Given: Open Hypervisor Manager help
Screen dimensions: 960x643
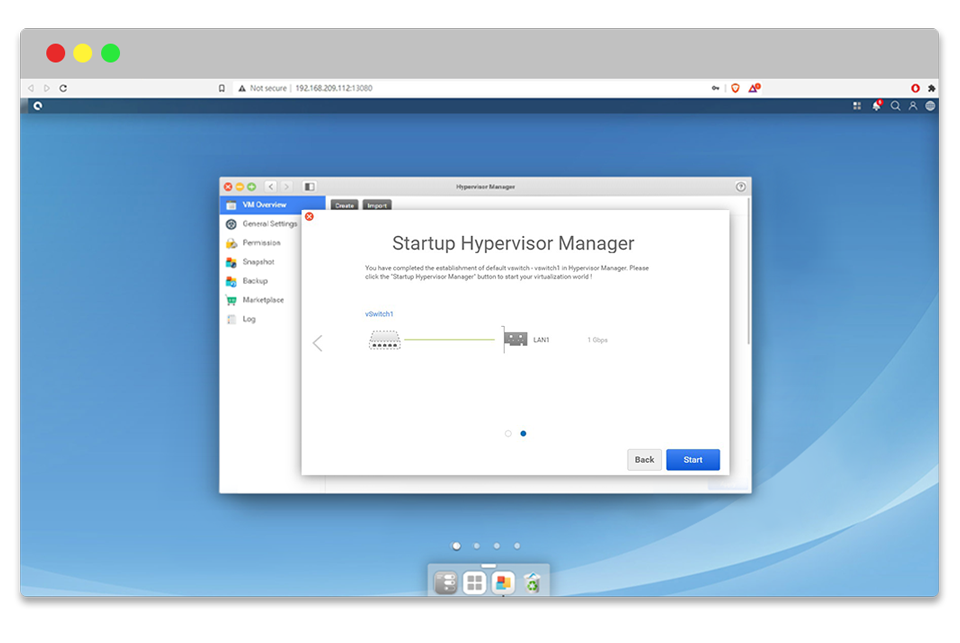Looking at the screenshot, I should tap(740, 187).
